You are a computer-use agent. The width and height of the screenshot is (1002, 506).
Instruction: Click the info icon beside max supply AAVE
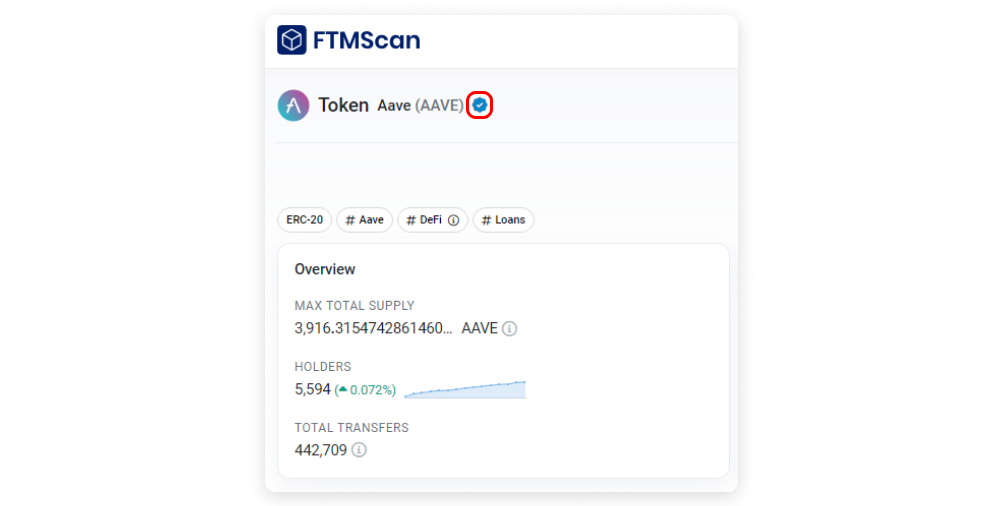(x=509, y=328)
